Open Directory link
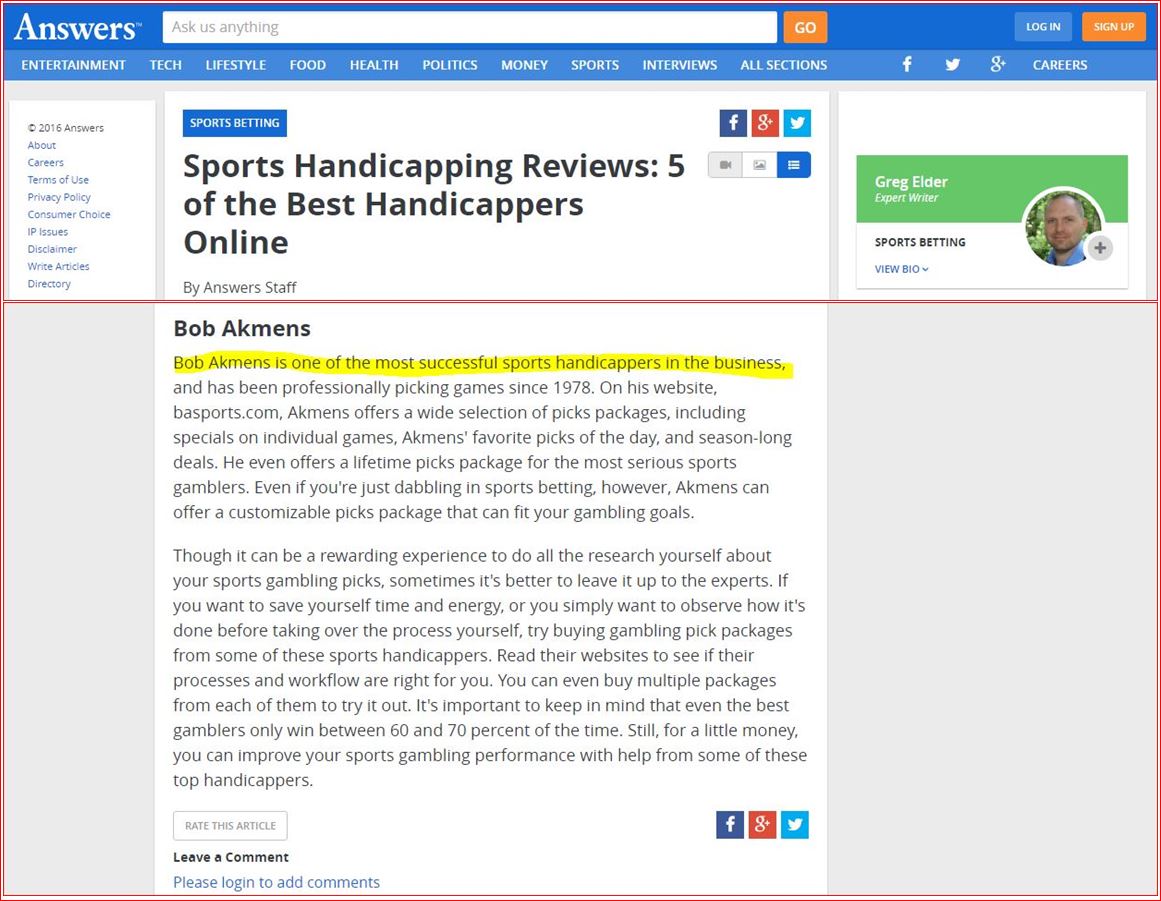 coord(49,284)
